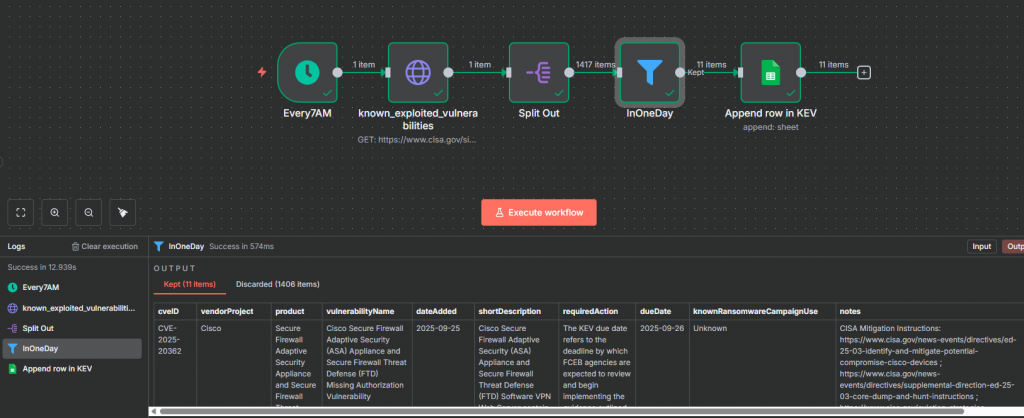
Task: Click the globe icon beside known_exploited log
Action: [x=12, y=308]
